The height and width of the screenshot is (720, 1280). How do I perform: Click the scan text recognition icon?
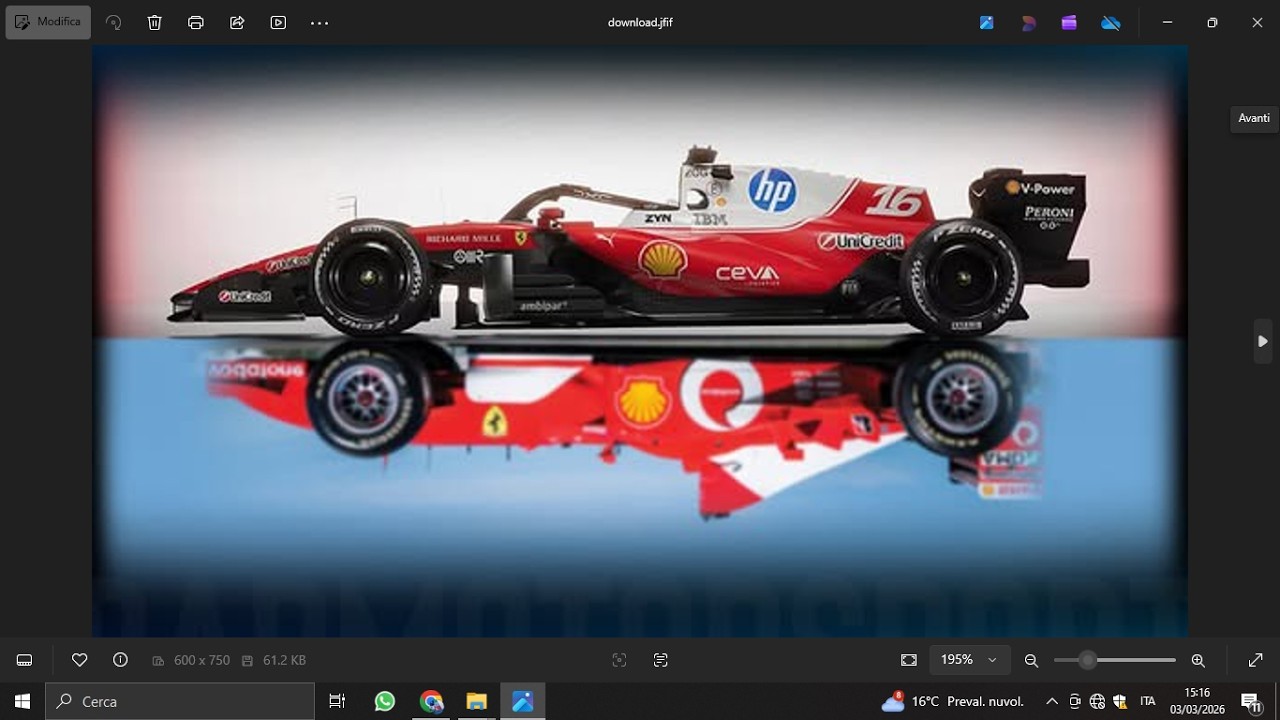(x=660, y=660)
